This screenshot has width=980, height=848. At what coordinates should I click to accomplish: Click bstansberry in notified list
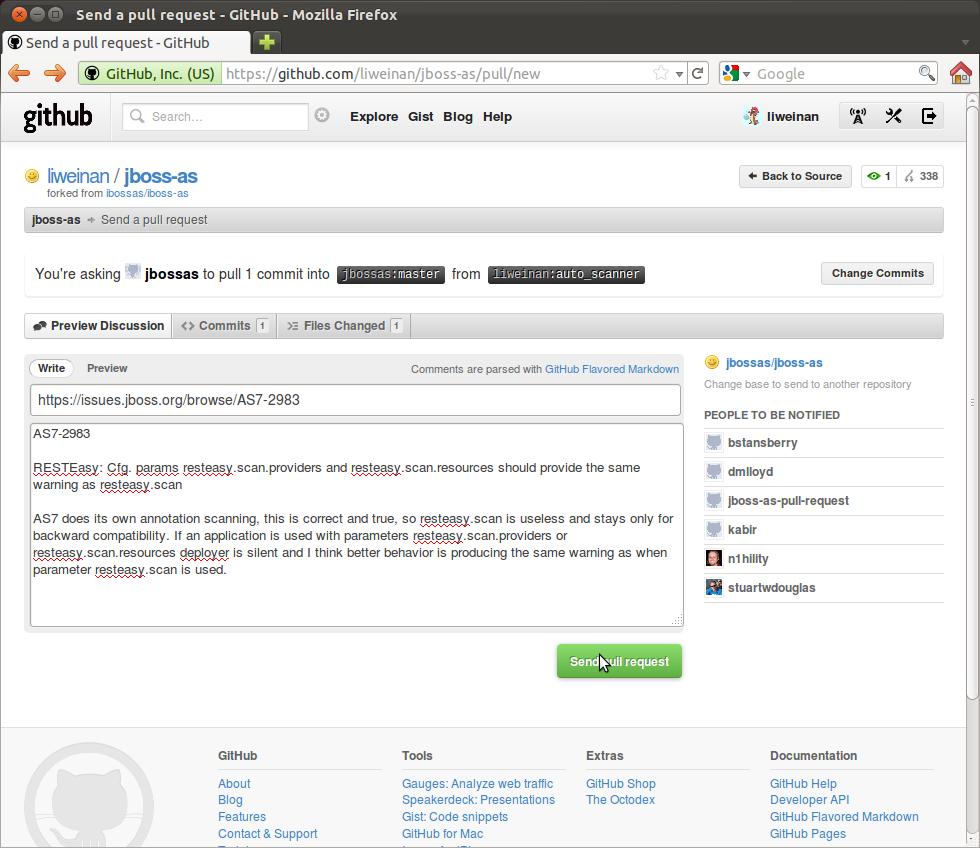tap(762, 442)
